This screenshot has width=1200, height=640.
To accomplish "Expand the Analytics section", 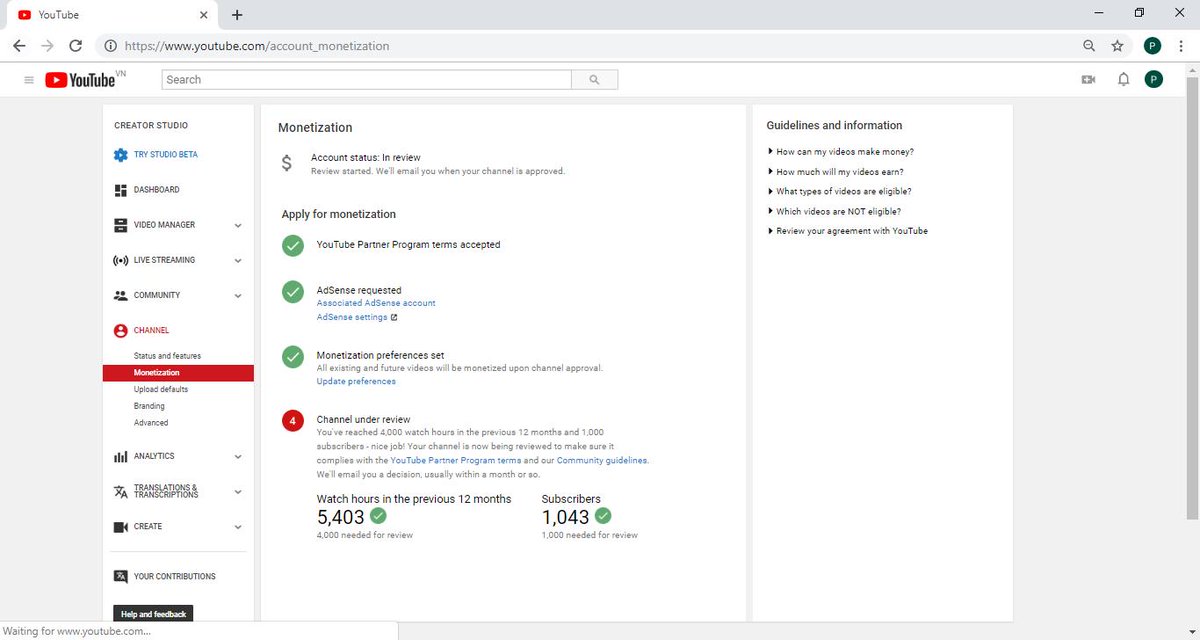I will (238, 457).
